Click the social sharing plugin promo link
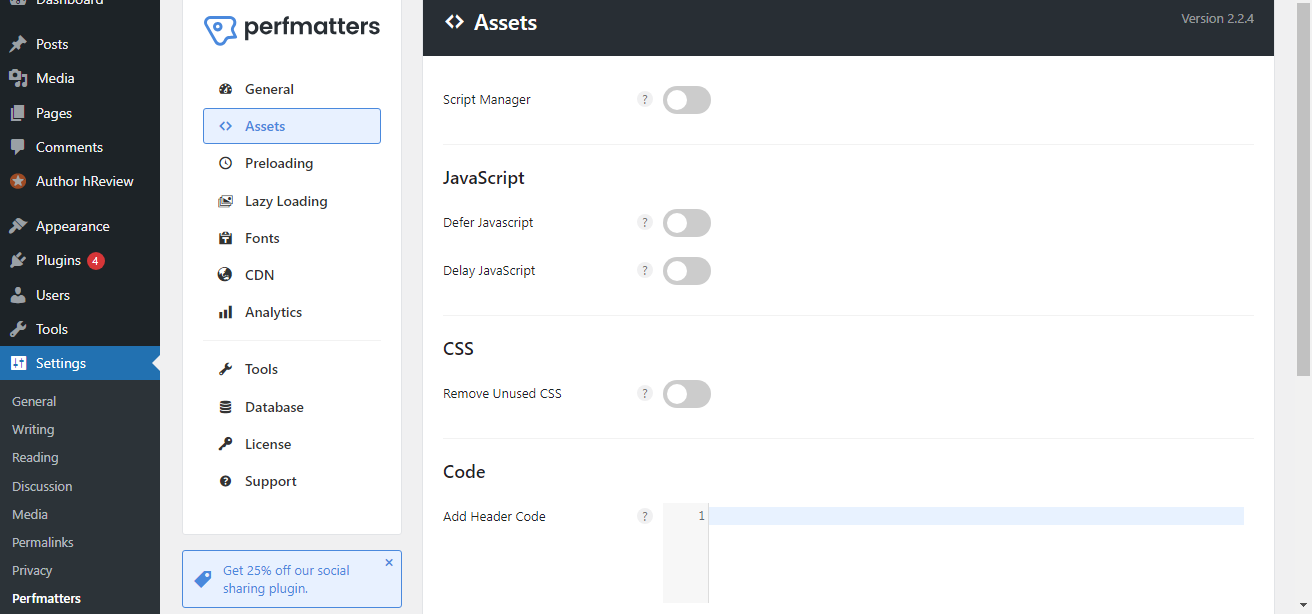This screenshot has height=614, width=1312. click(286, 579)
